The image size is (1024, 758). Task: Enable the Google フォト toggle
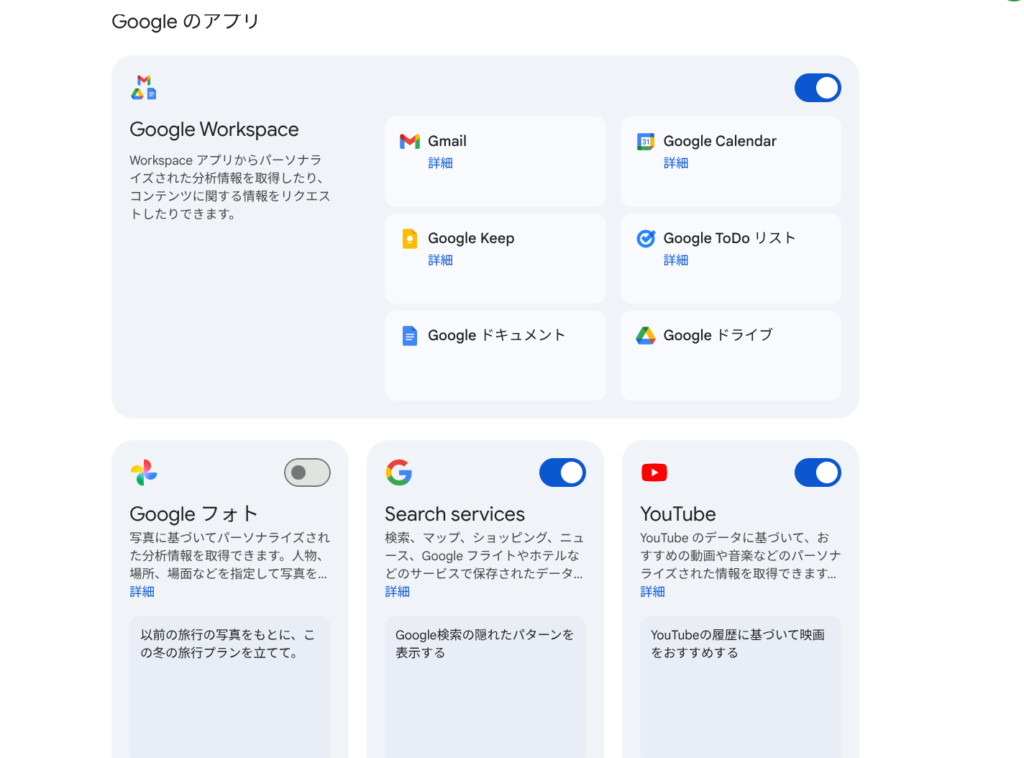point(307,473)
